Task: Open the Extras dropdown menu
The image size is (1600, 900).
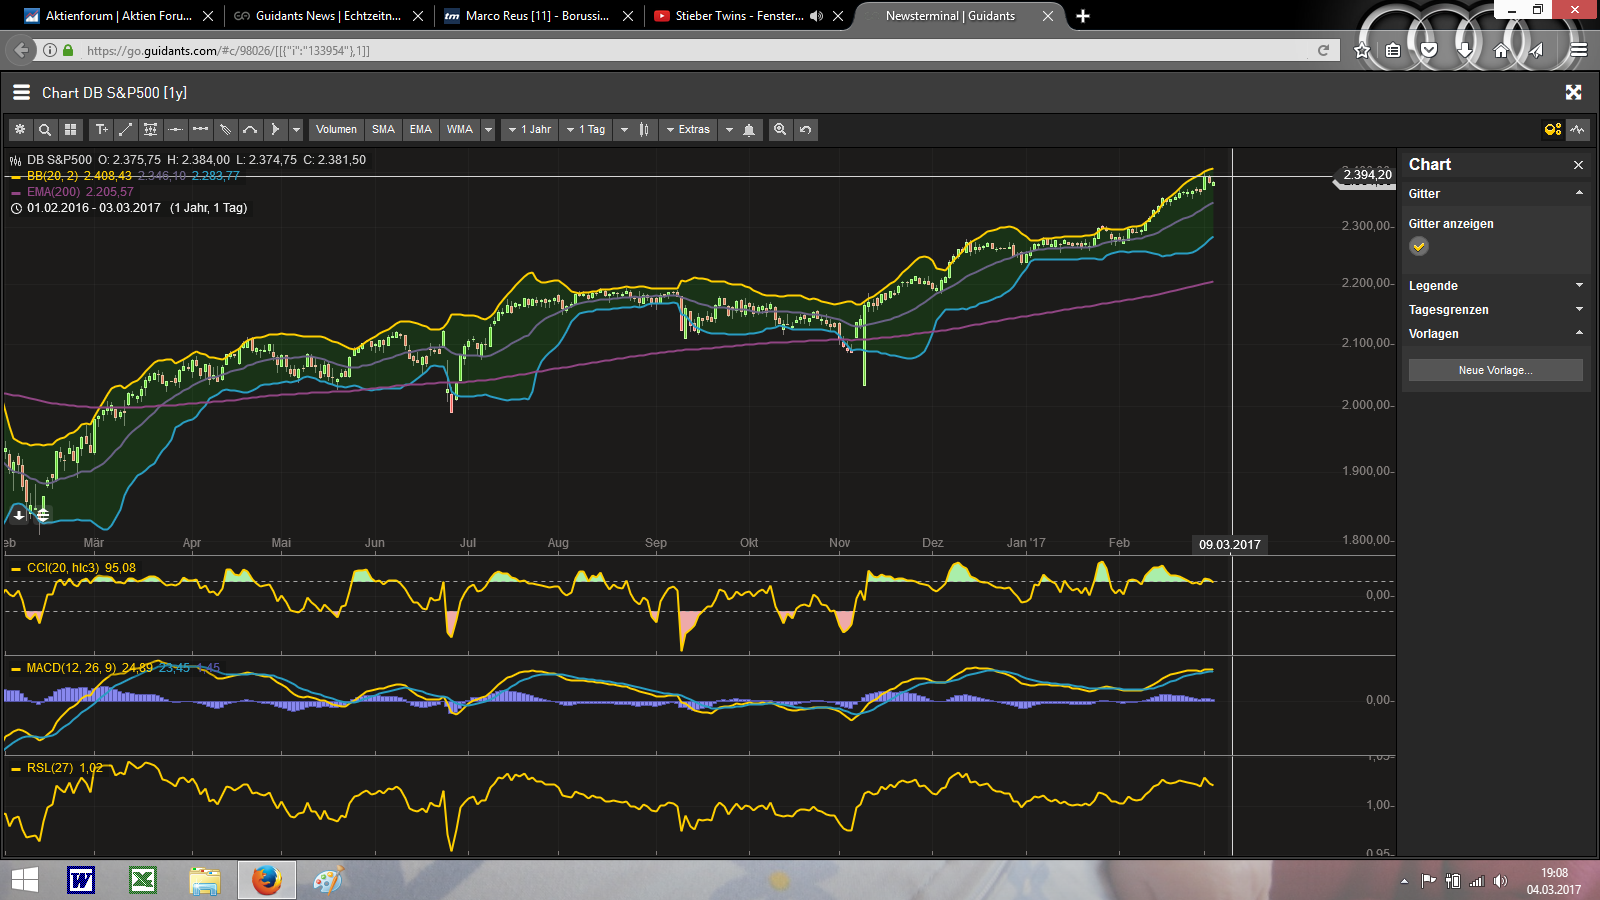Action: coord(688,129)
